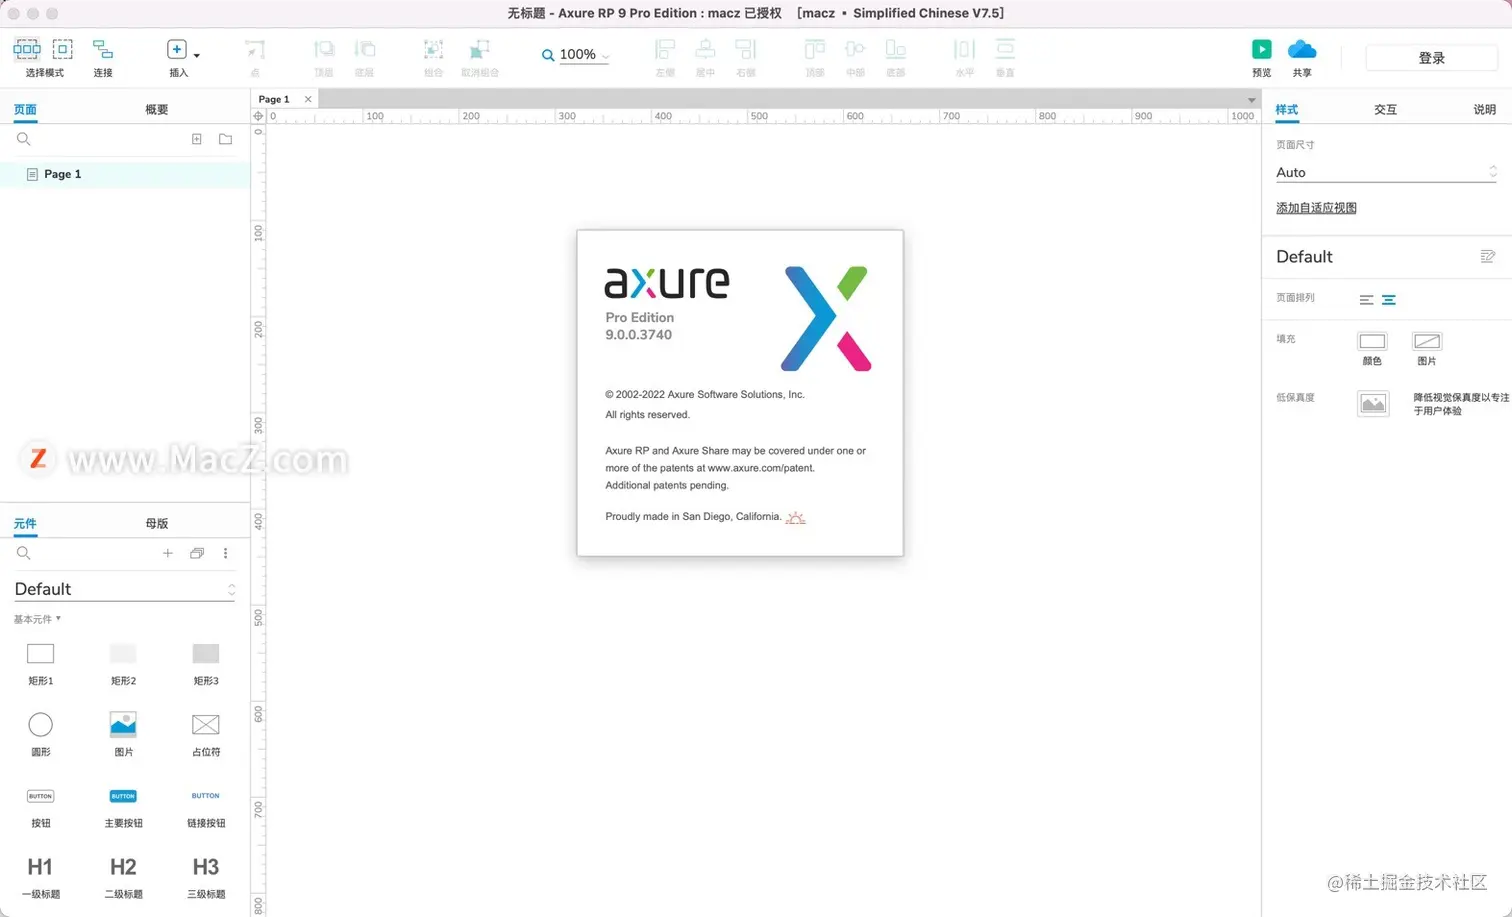Click the 垂直 distribute vertically icon
The width and height of the screenshot is (1512, 917).
tap(1005, 49)
